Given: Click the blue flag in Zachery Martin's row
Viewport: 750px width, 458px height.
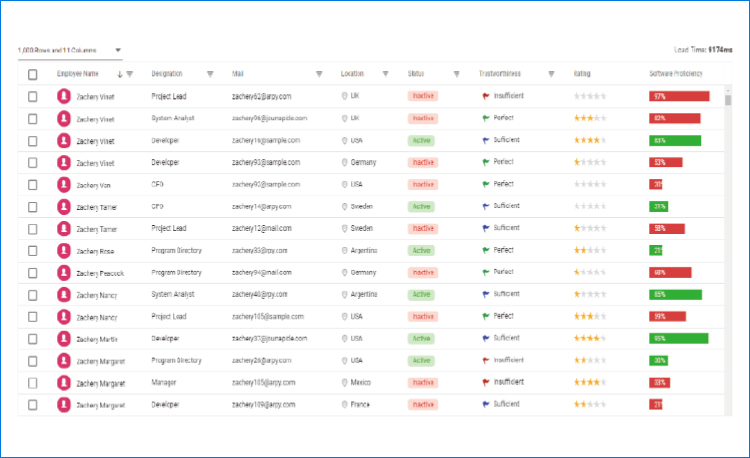Looking at the screenshot, I should (x=485, y=338).
